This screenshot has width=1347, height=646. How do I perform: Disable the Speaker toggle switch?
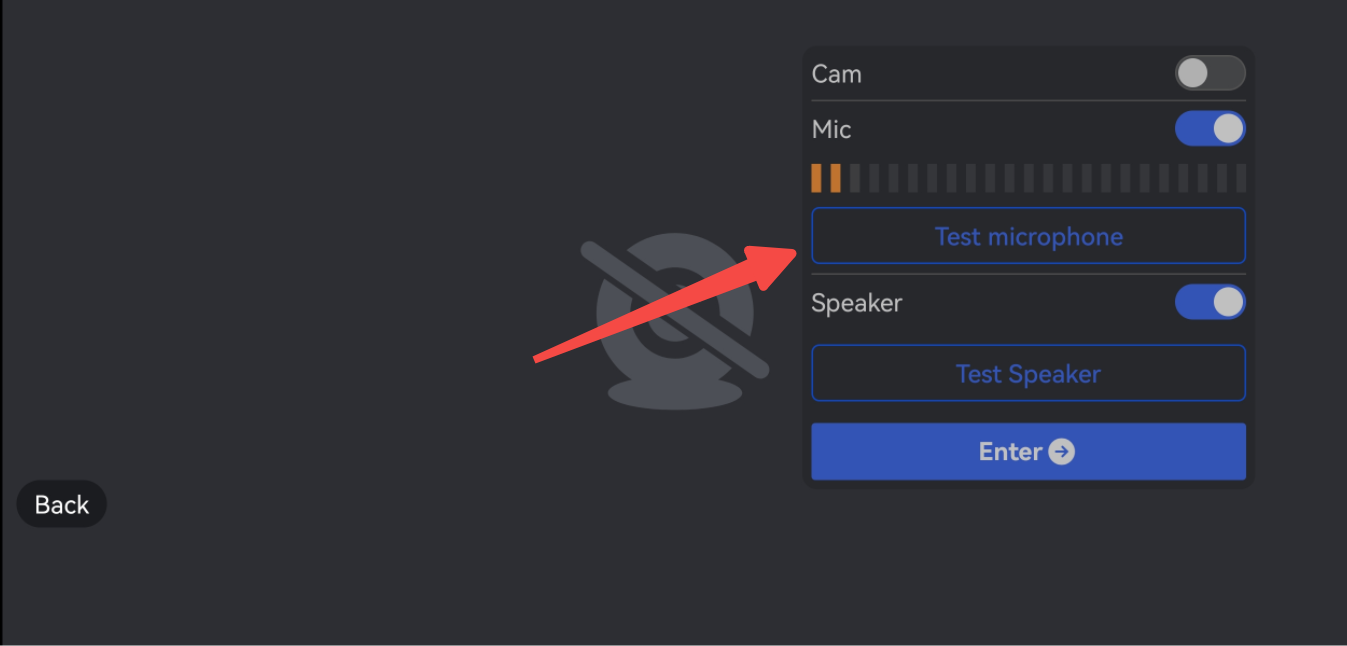tap(1210, 302)
